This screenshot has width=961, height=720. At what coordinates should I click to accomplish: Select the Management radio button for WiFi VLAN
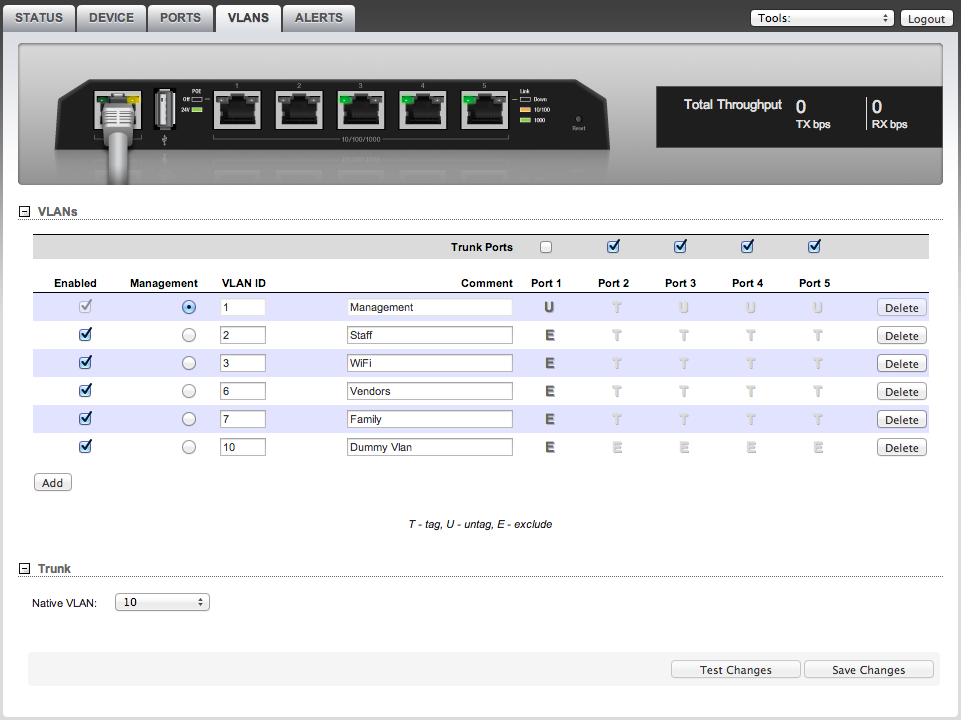pyautogui.click(x=189, y=363)
